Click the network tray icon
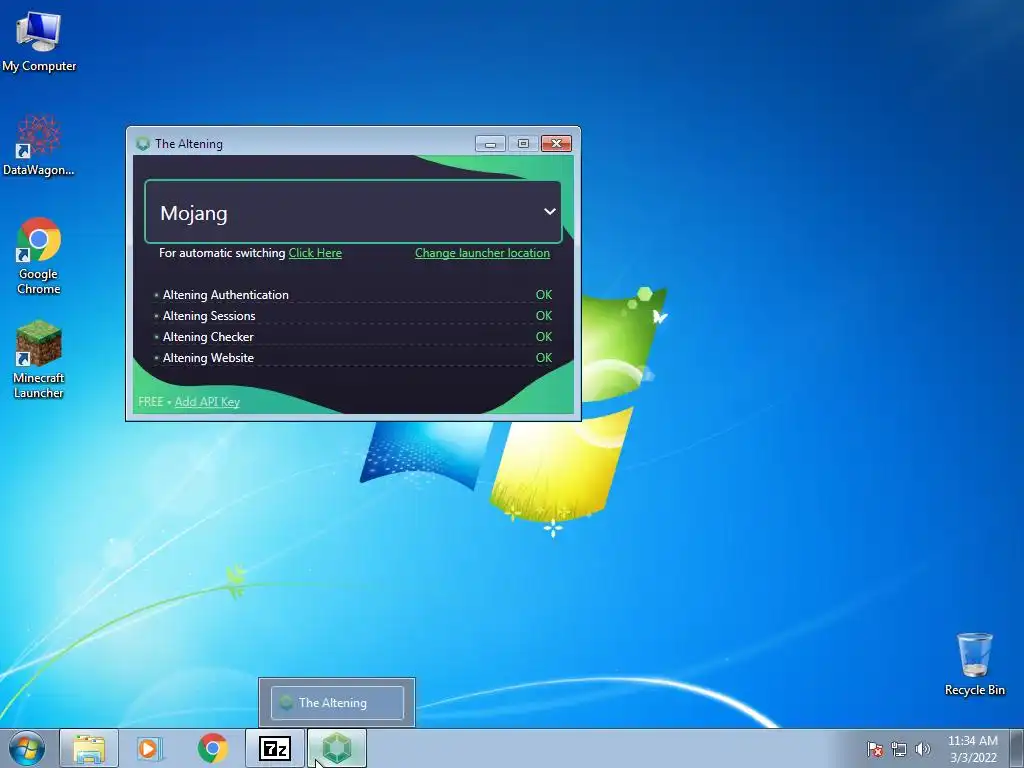 coord(899,749)
